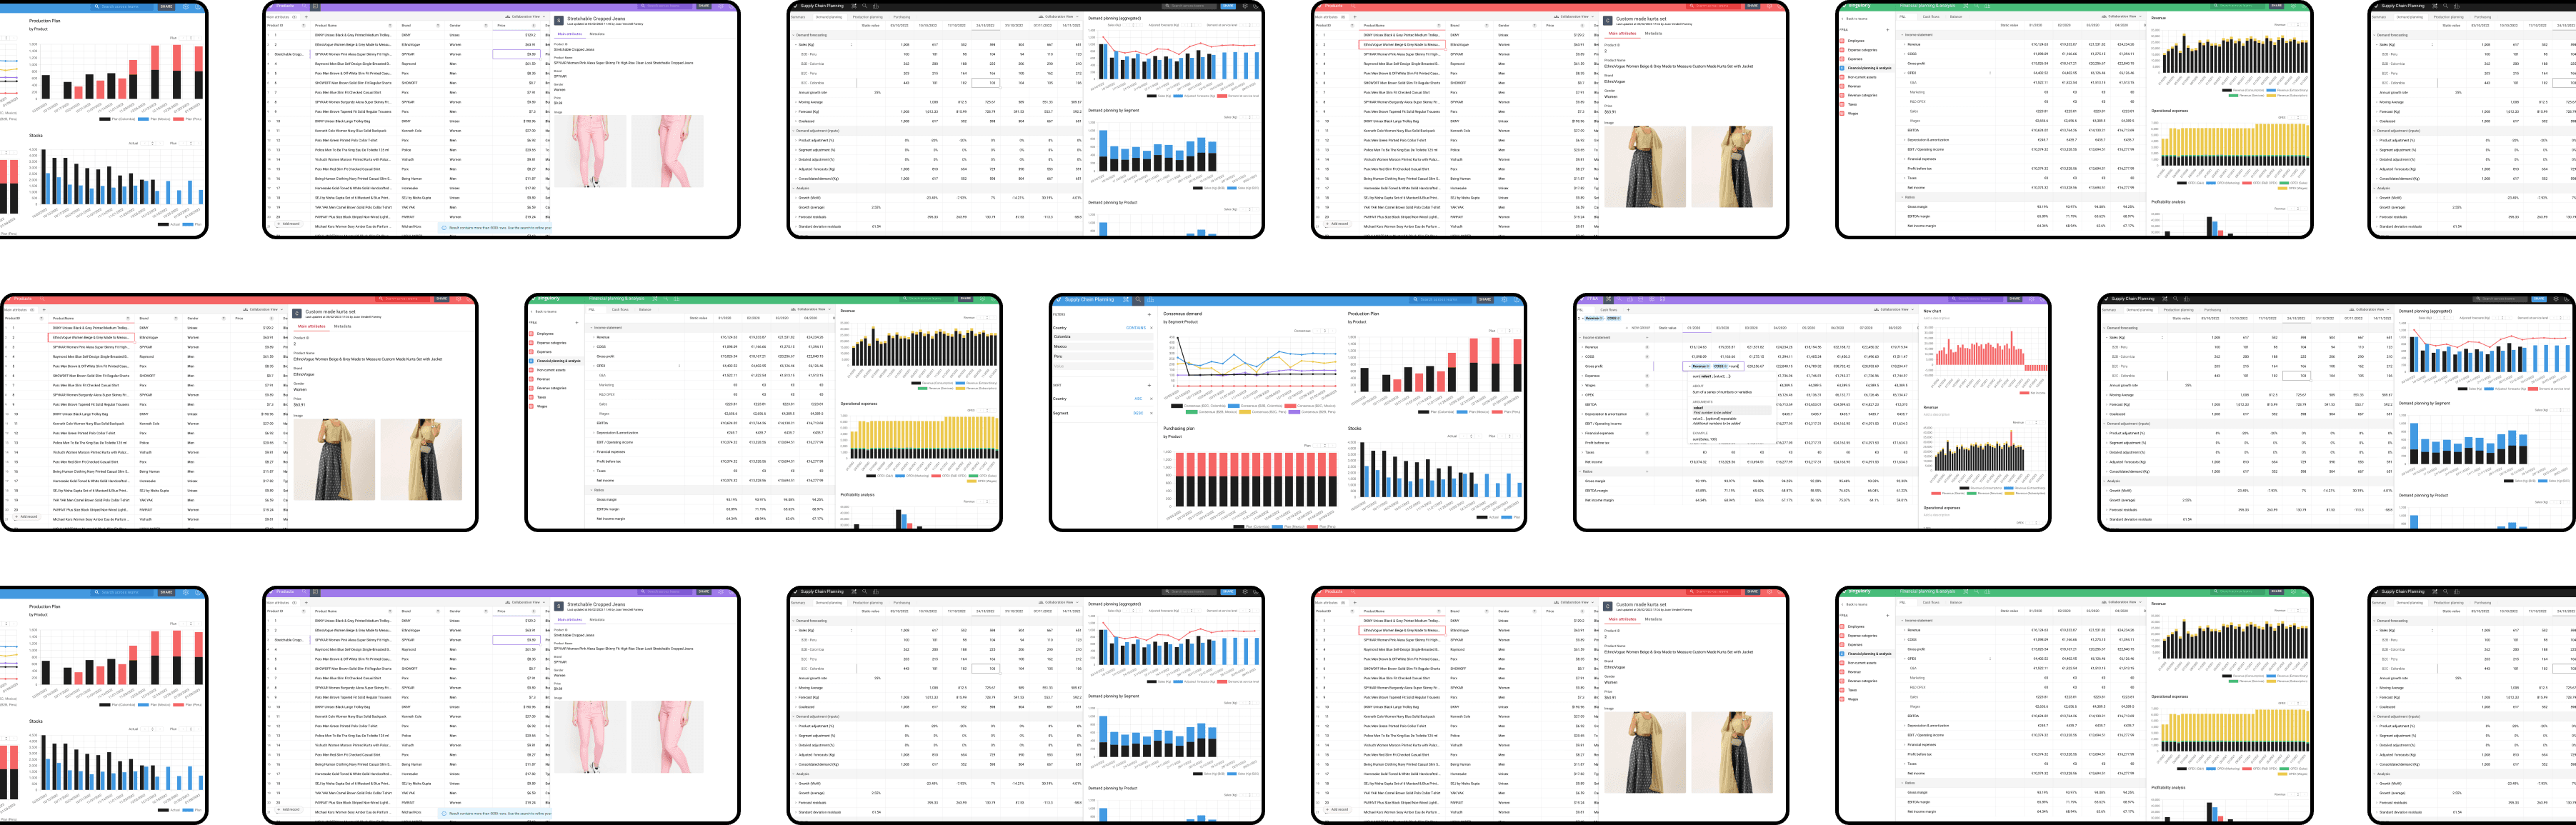Click the previous arrow of the Consensus chart stepper
The width and height of the screenshot is (2576, 825).
pyautogui.click(x=1318, y=331)
